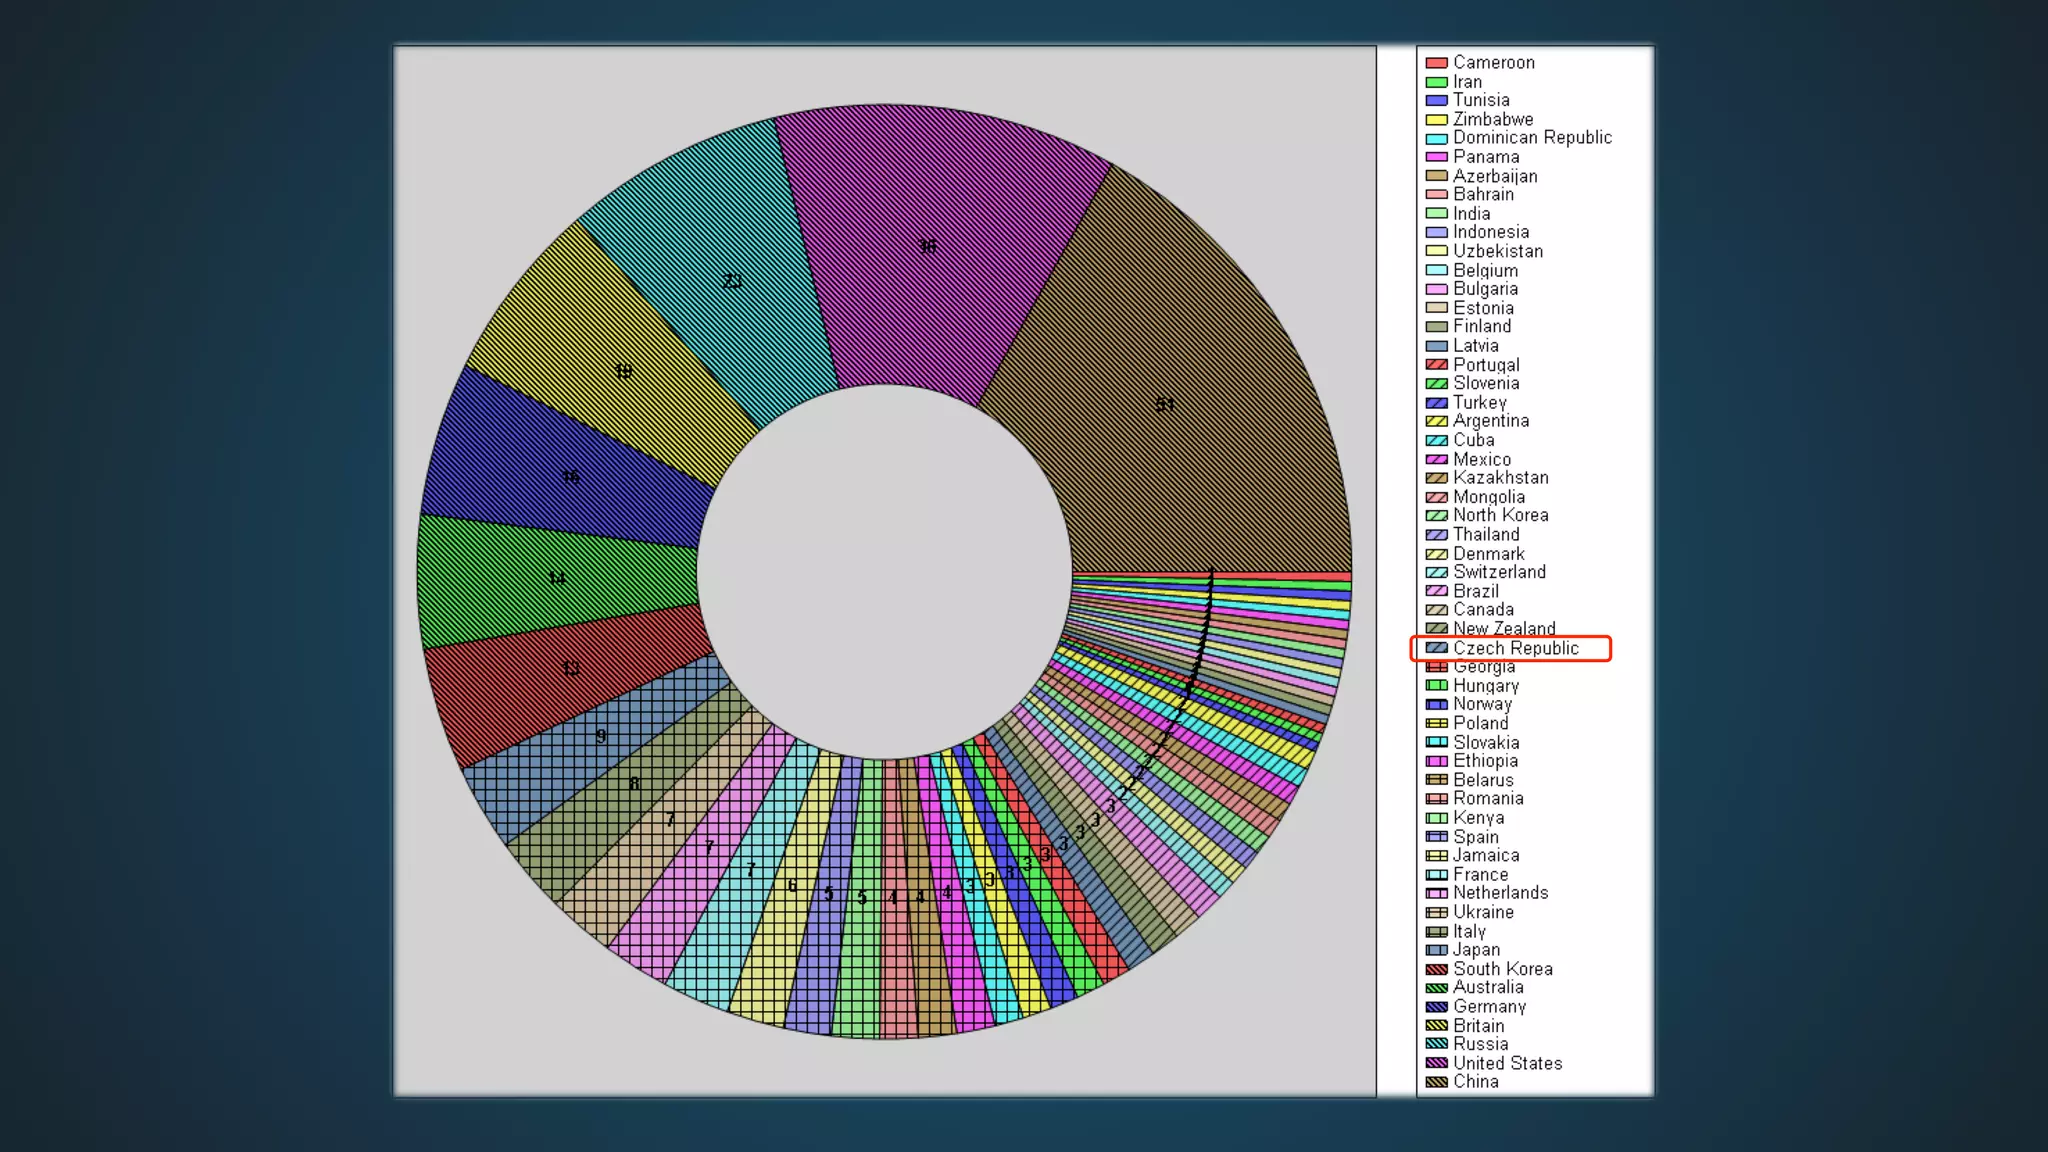2048x1152 pixels.
Task: Select the Uzbekistan legend entry
Action: [1497, 251]
